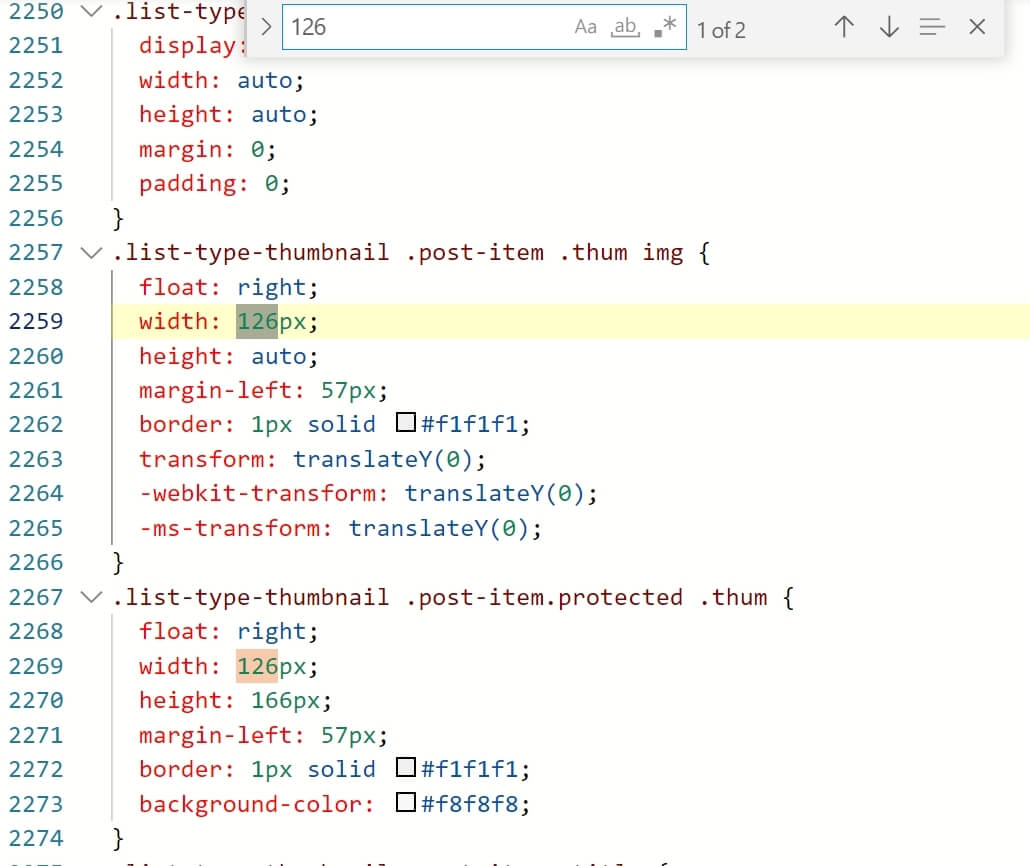The height and width of the screenshot is (866, 1030).
Task: Open color picker for #f1f1f1 on line 2272
Action: [406, 767]
